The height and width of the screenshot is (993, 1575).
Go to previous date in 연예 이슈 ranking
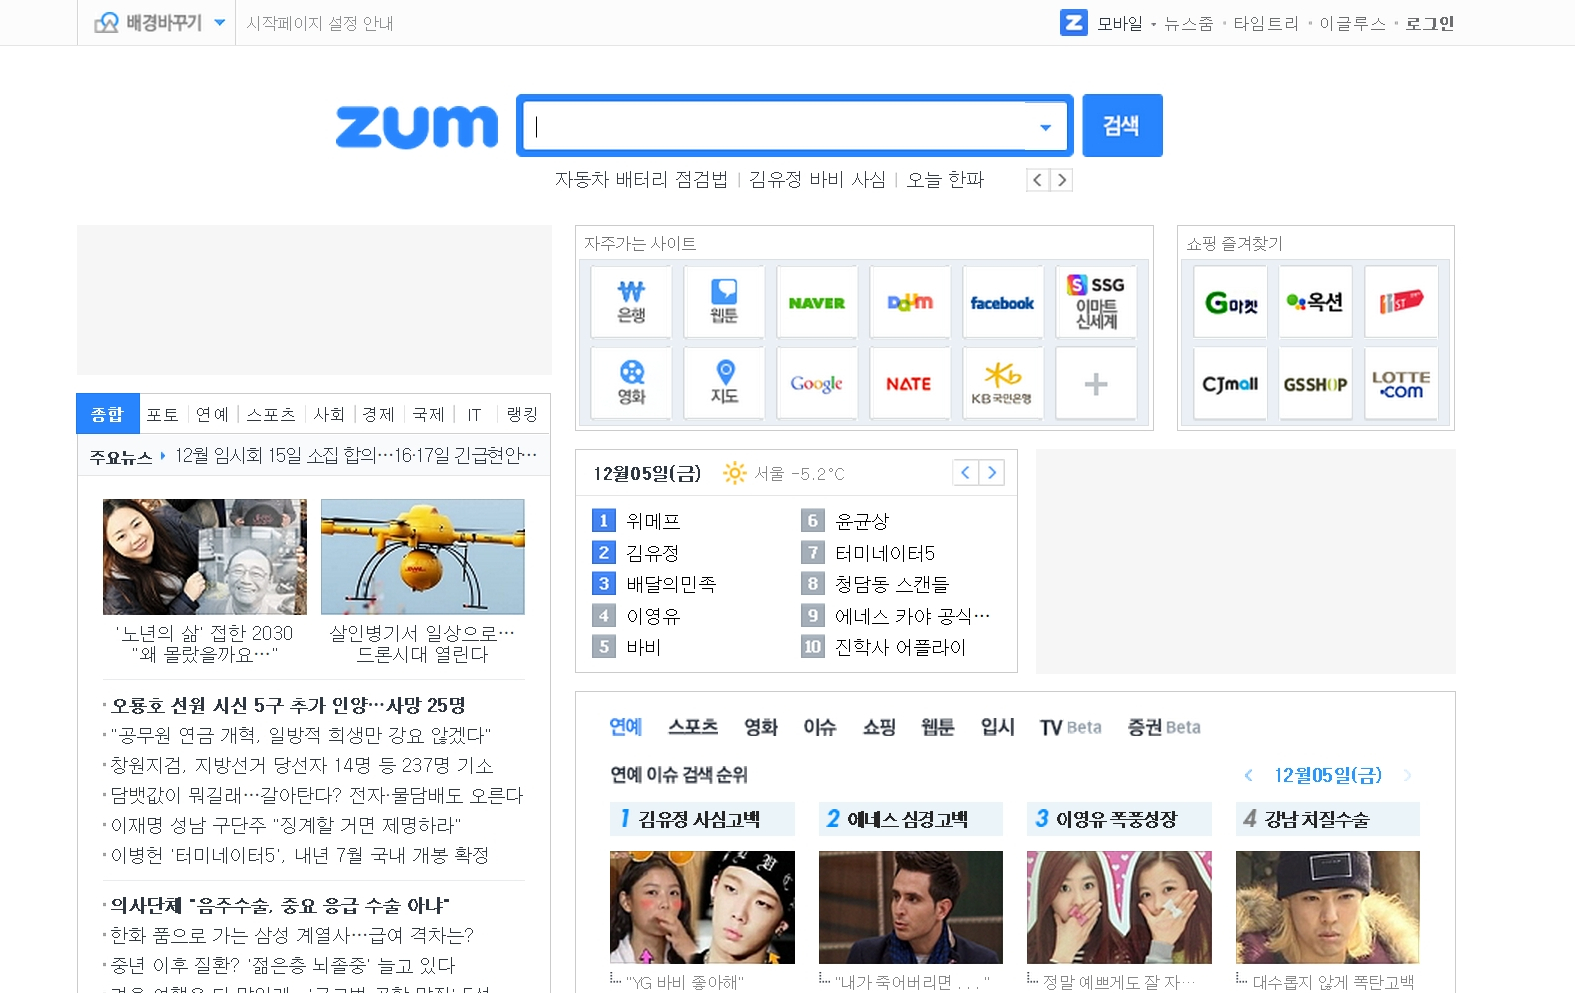[x=1248, y=775]
